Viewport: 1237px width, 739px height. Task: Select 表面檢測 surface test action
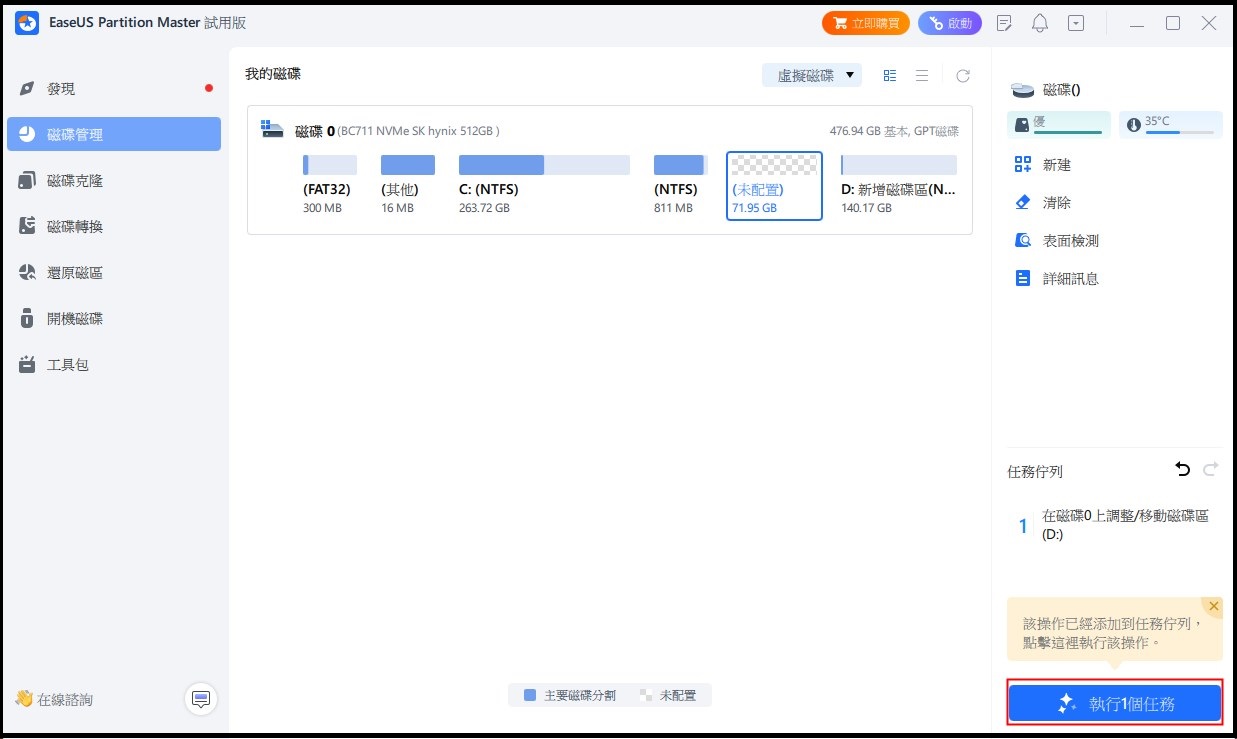coord(1070,241)
